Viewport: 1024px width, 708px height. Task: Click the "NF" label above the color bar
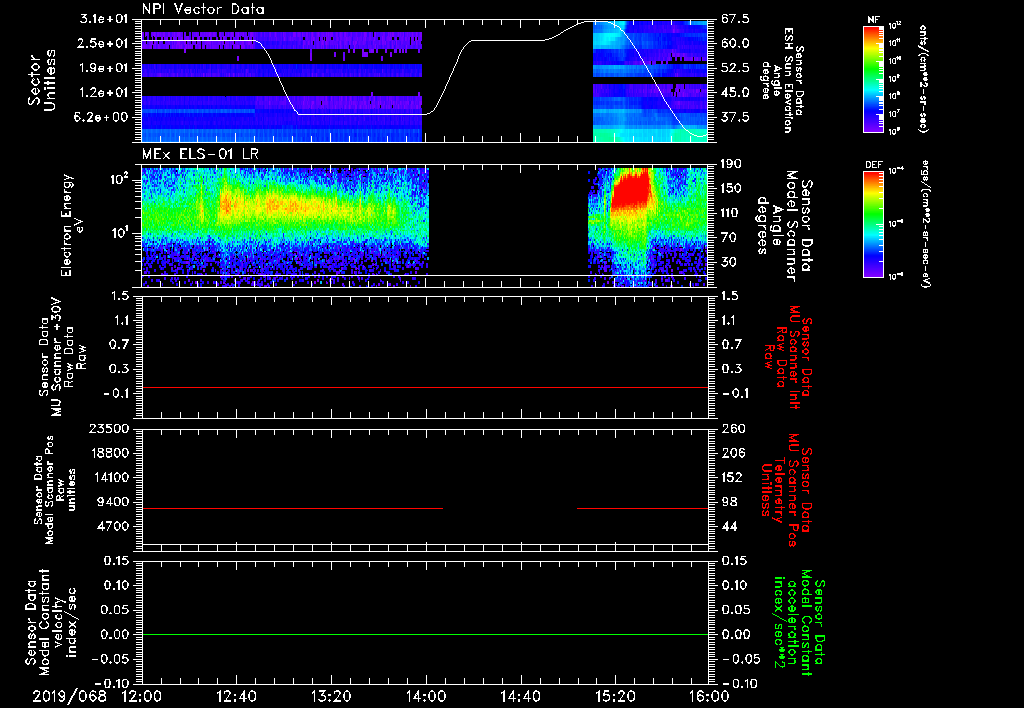[874, 20]
